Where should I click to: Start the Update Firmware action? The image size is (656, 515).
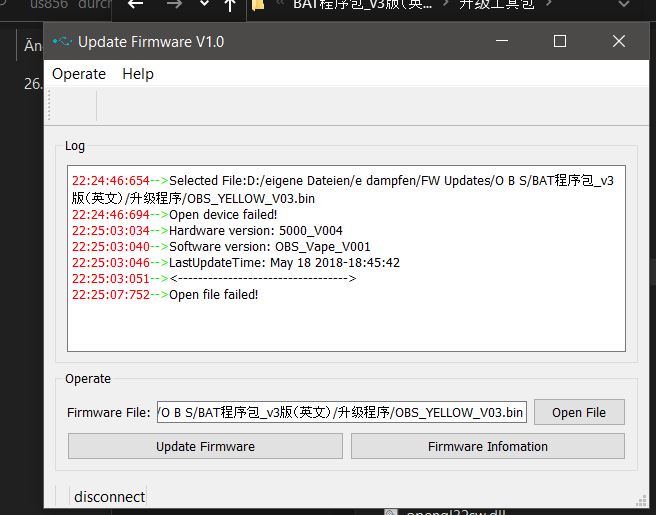click(x=205, y=446)
